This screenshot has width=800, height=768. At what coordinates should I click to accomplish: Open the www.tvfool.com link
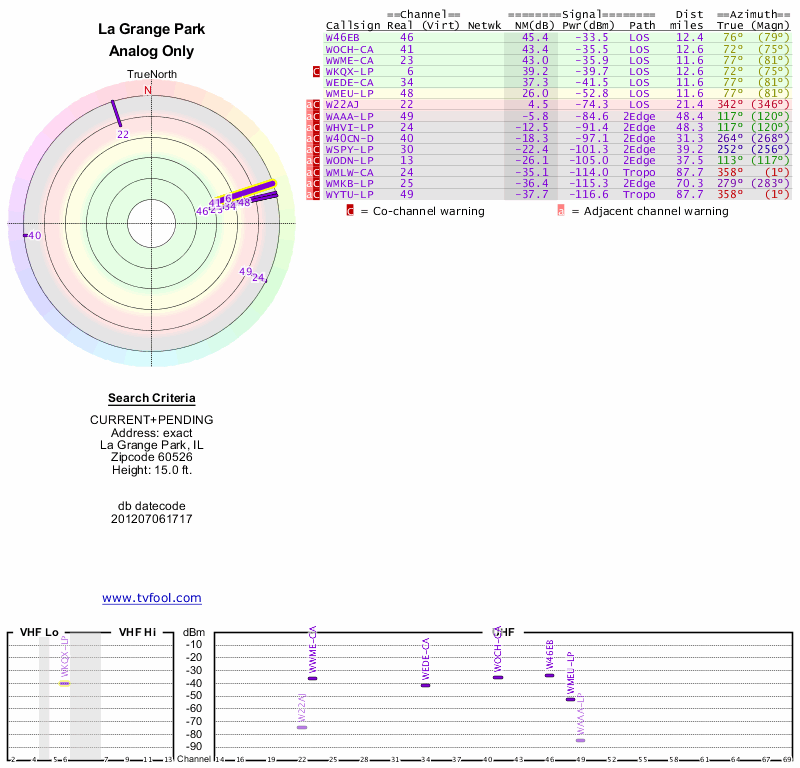coord(152,598)
